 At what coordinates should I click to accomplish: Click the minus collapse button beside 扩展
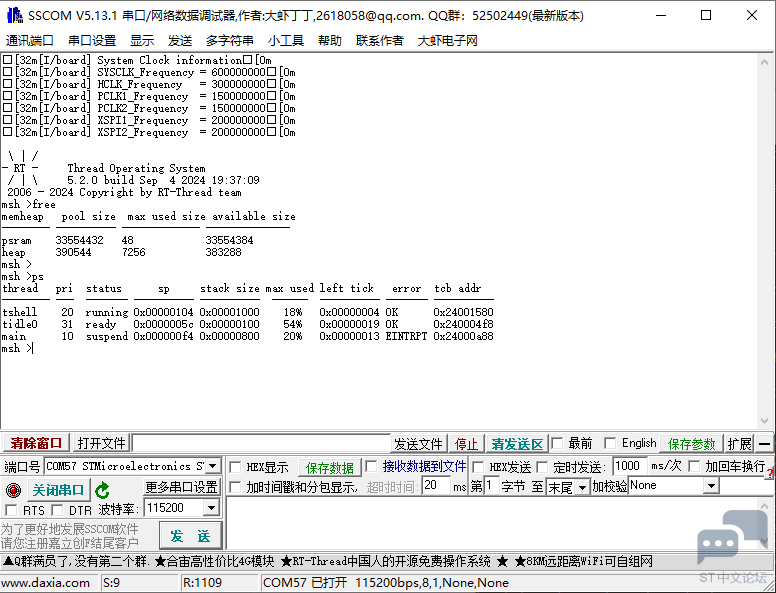coord(764,444)
